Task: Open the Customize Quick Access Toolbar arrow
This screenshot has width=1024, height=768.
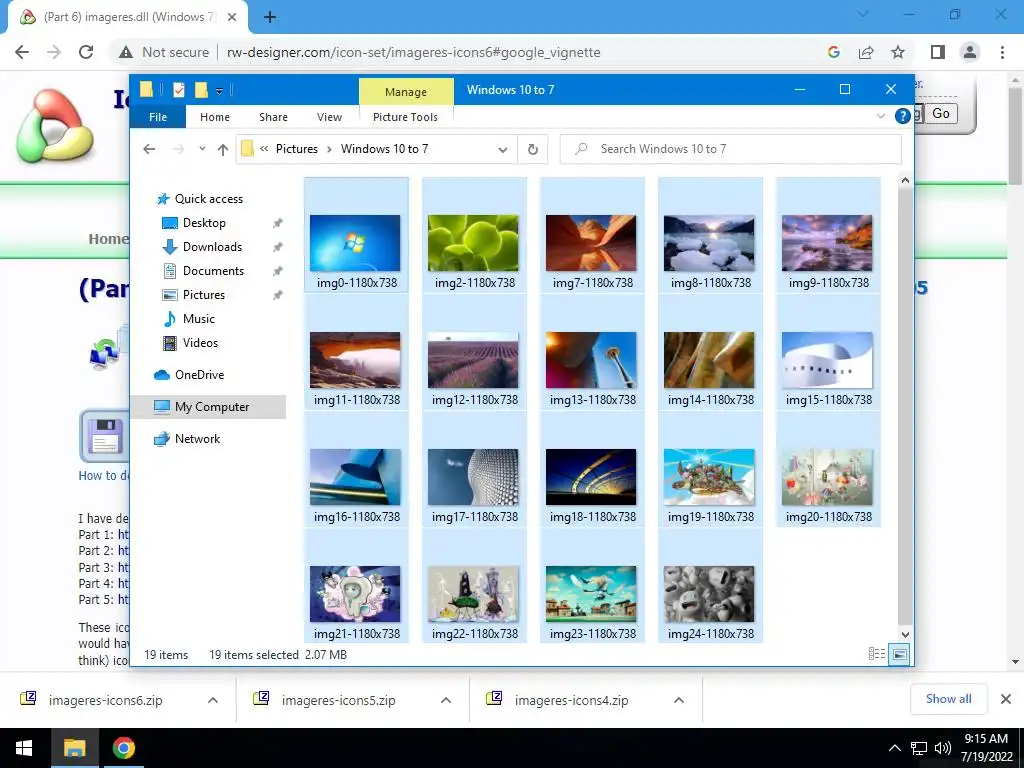Action: point(219,91)
